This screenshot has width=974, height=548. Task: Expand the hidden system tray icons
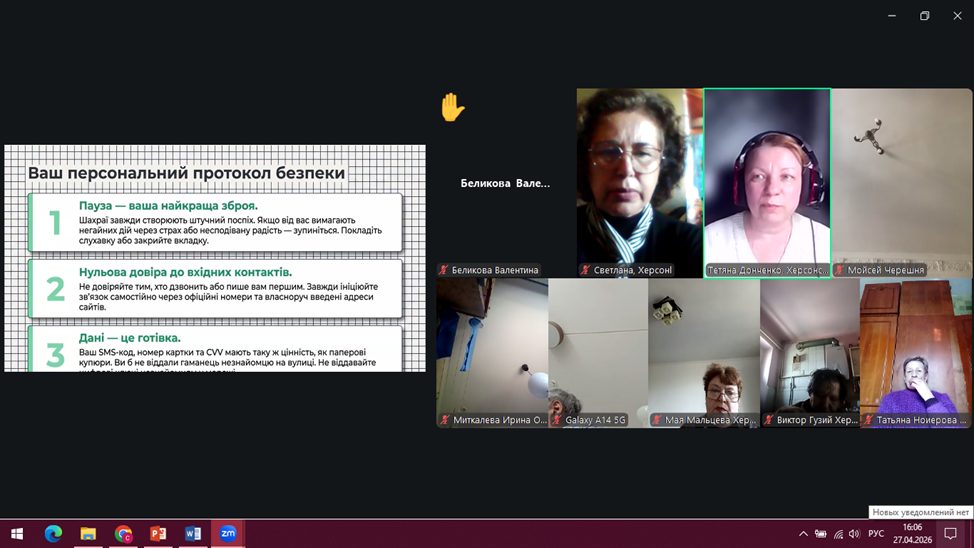click(x=802, y=534)
